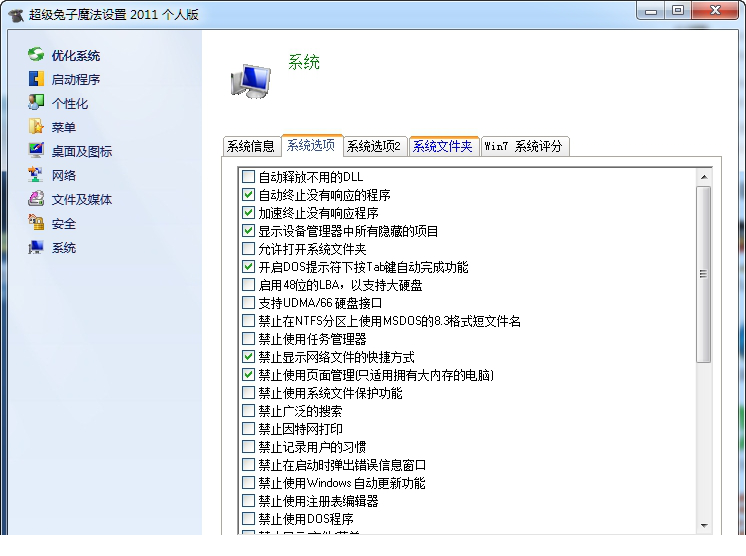Click the magician hat icon in title bar

pyautogui.click(x=16, y=15)
